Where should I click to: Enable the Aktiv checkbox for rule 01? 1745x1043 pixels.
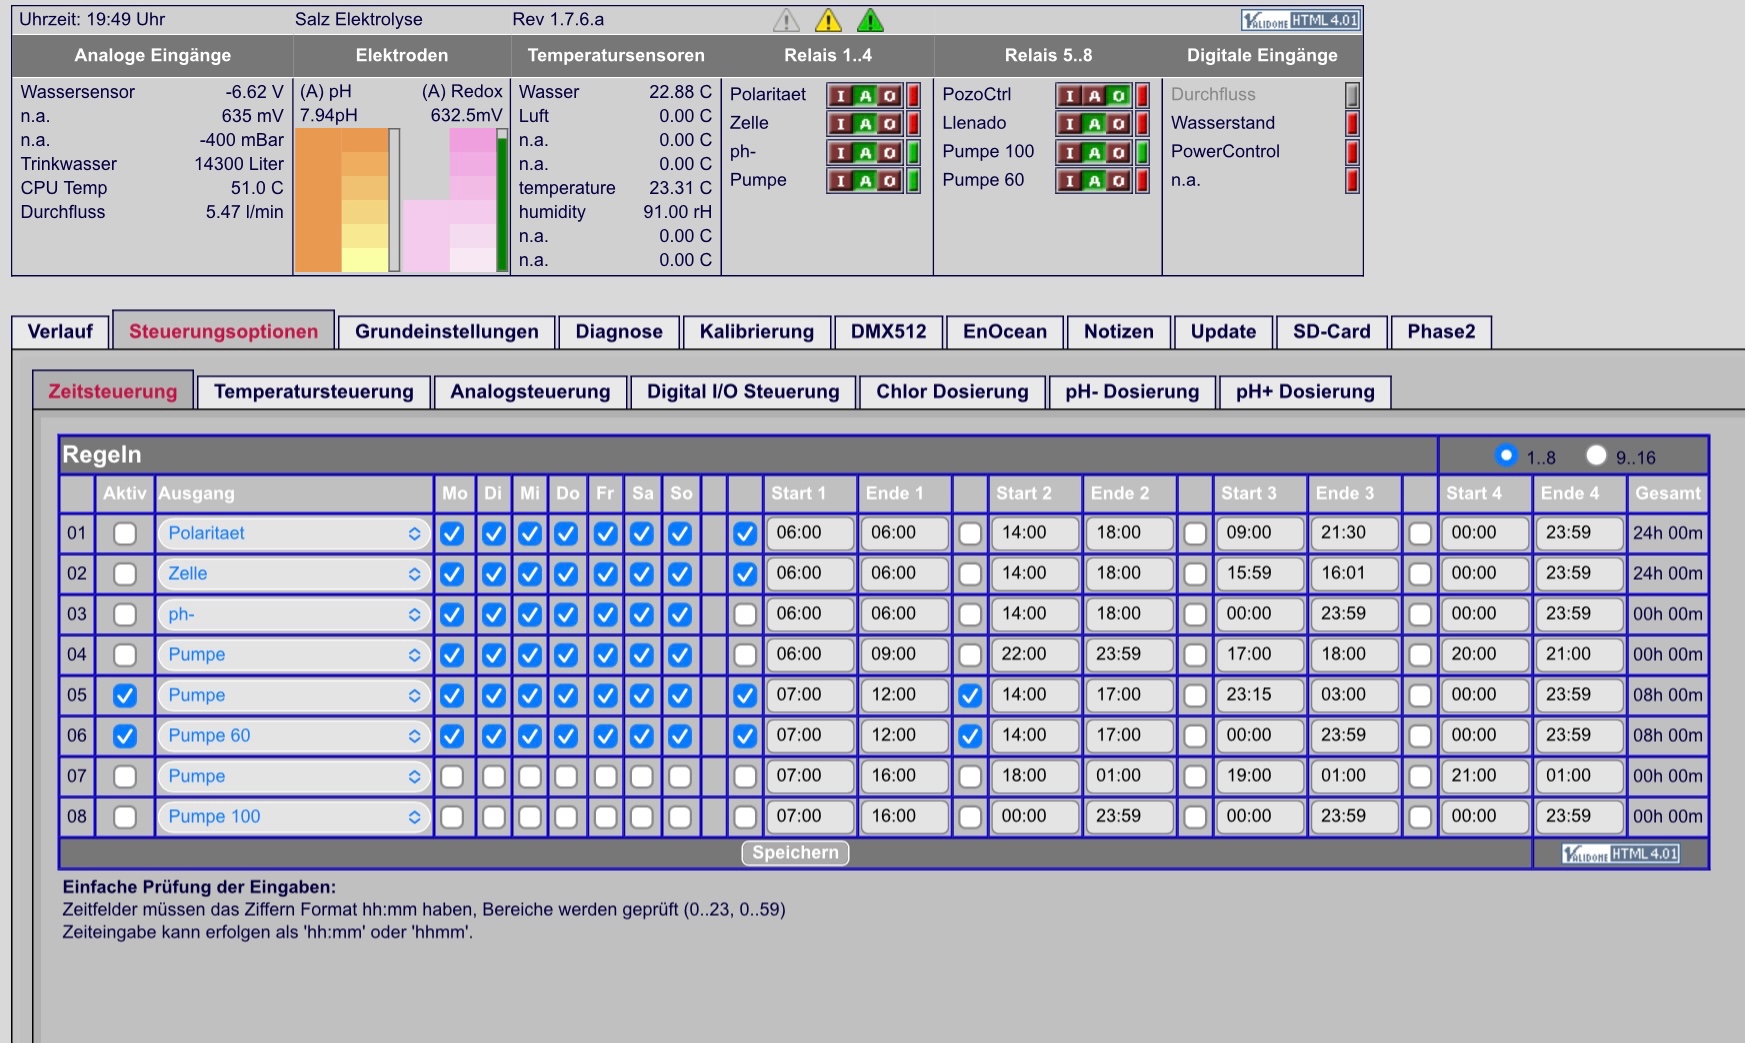tap(124, 533)
